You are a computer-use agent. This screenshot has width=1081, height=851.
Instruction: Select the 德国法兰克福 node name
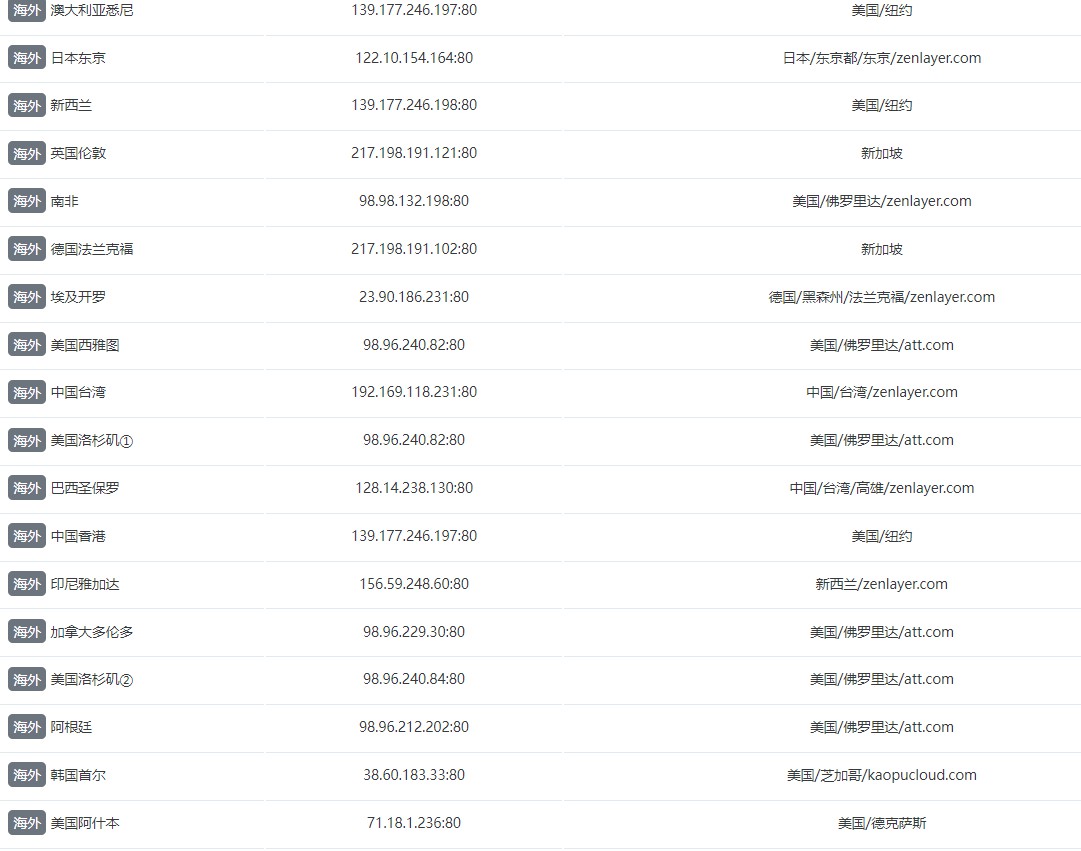pyautogui.click(x=92, y=249)
